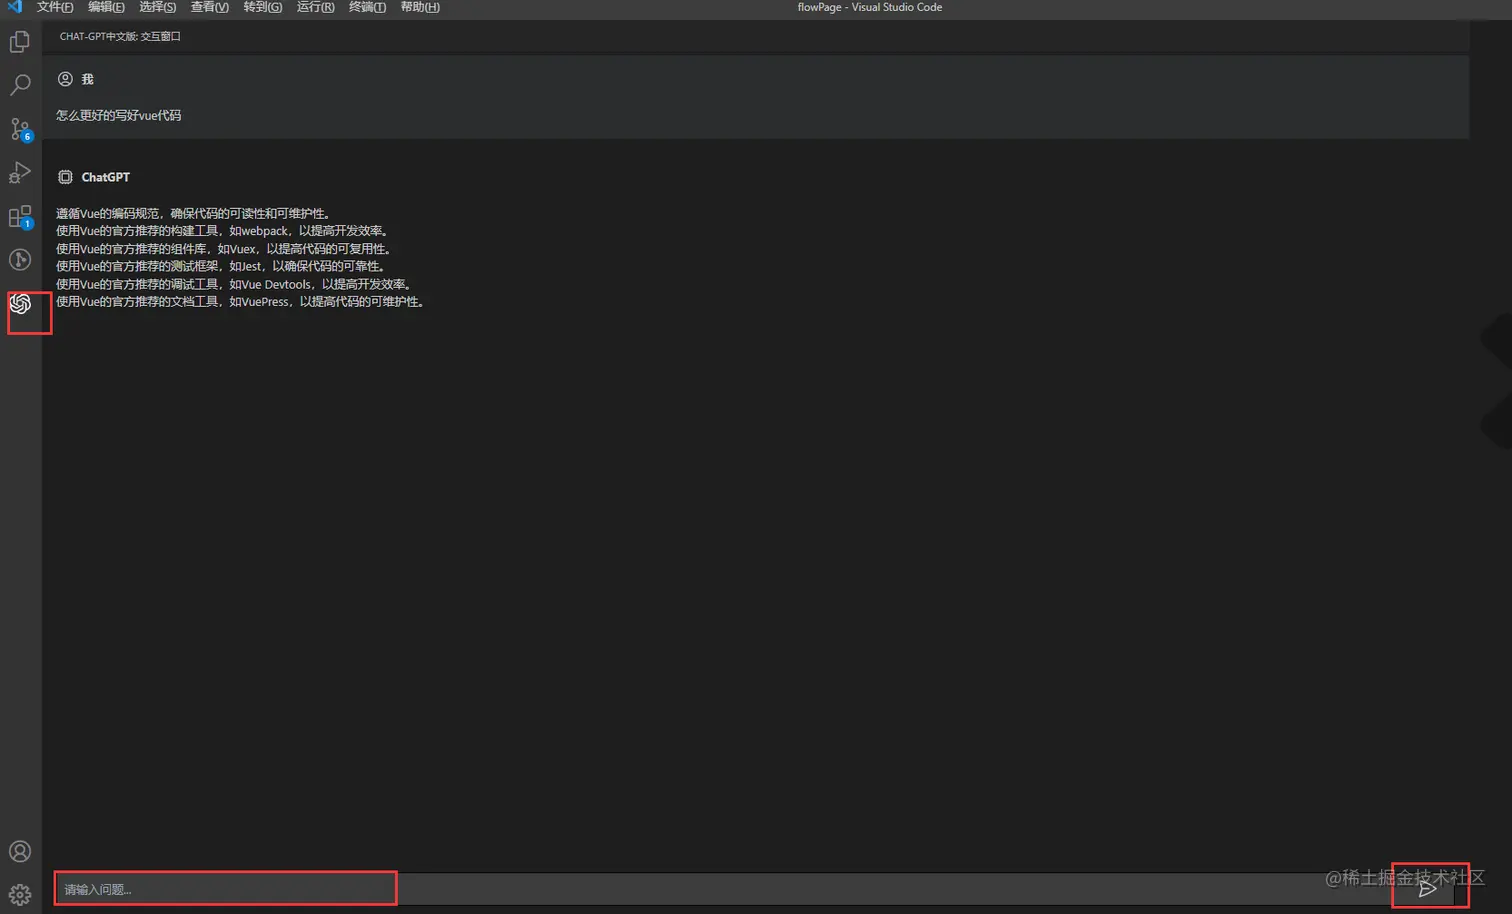Click the flowPage - Visual Studio Code title
Screen dimensions: 1512x914
pyautogui.click(x=869, y=7)
